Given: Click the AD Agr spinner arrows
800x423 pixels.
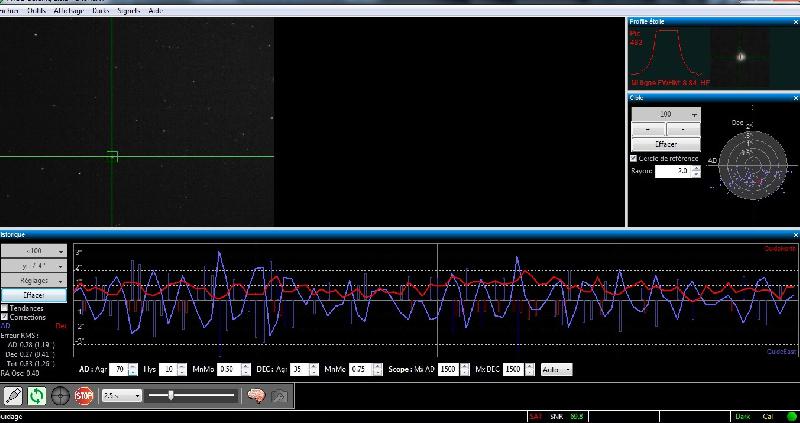Looking at the screenshot, I should point(133,369).
